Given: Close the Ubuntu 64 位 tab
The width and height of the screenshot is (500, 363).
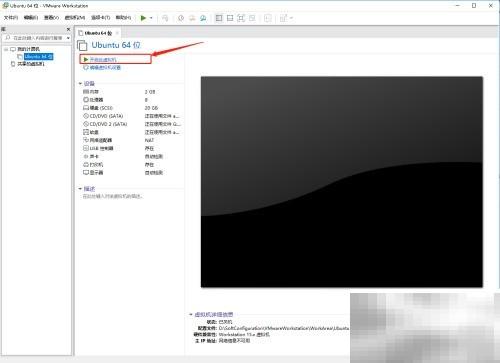Looking at the screenshot, I should click(117, 33).
